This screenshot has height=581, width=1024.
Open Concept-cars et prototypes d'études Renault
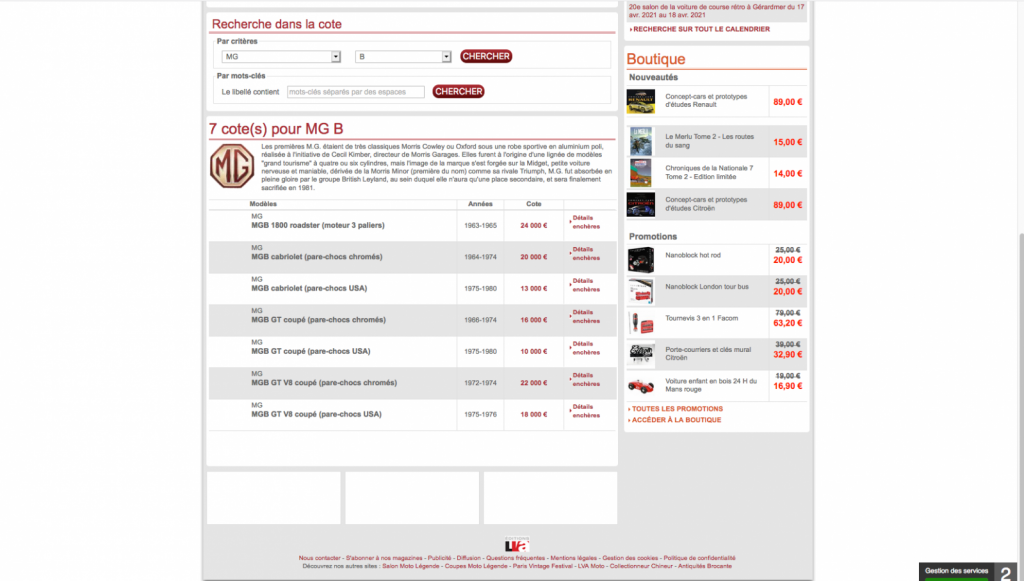pos(706,101)
